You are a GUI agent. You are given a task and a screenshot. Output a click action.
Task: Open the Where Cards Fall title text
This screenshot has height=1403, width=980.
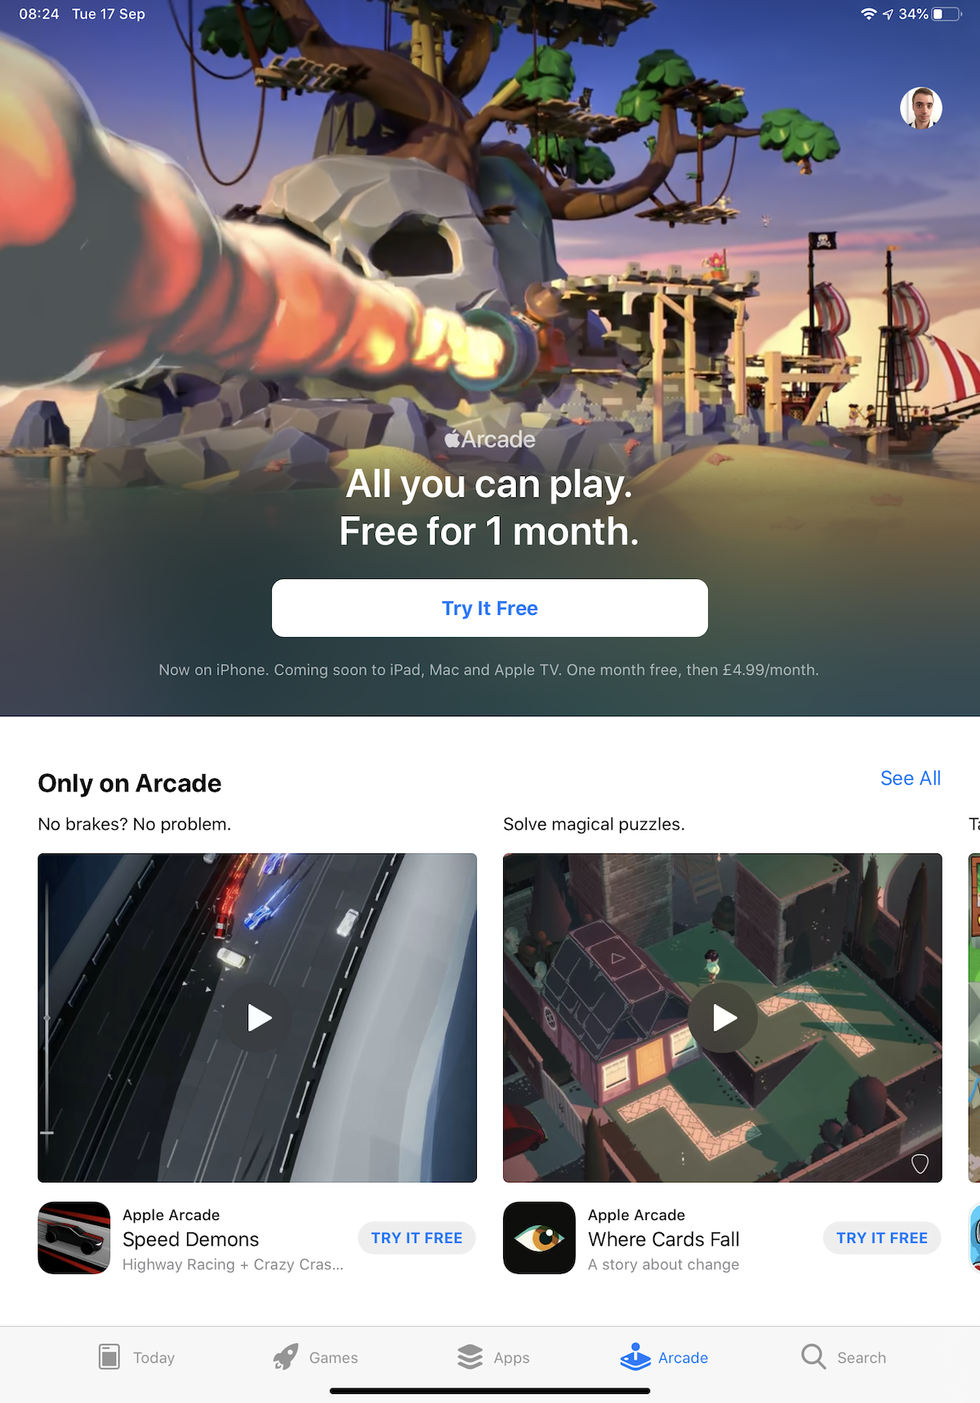point(664,1239)
